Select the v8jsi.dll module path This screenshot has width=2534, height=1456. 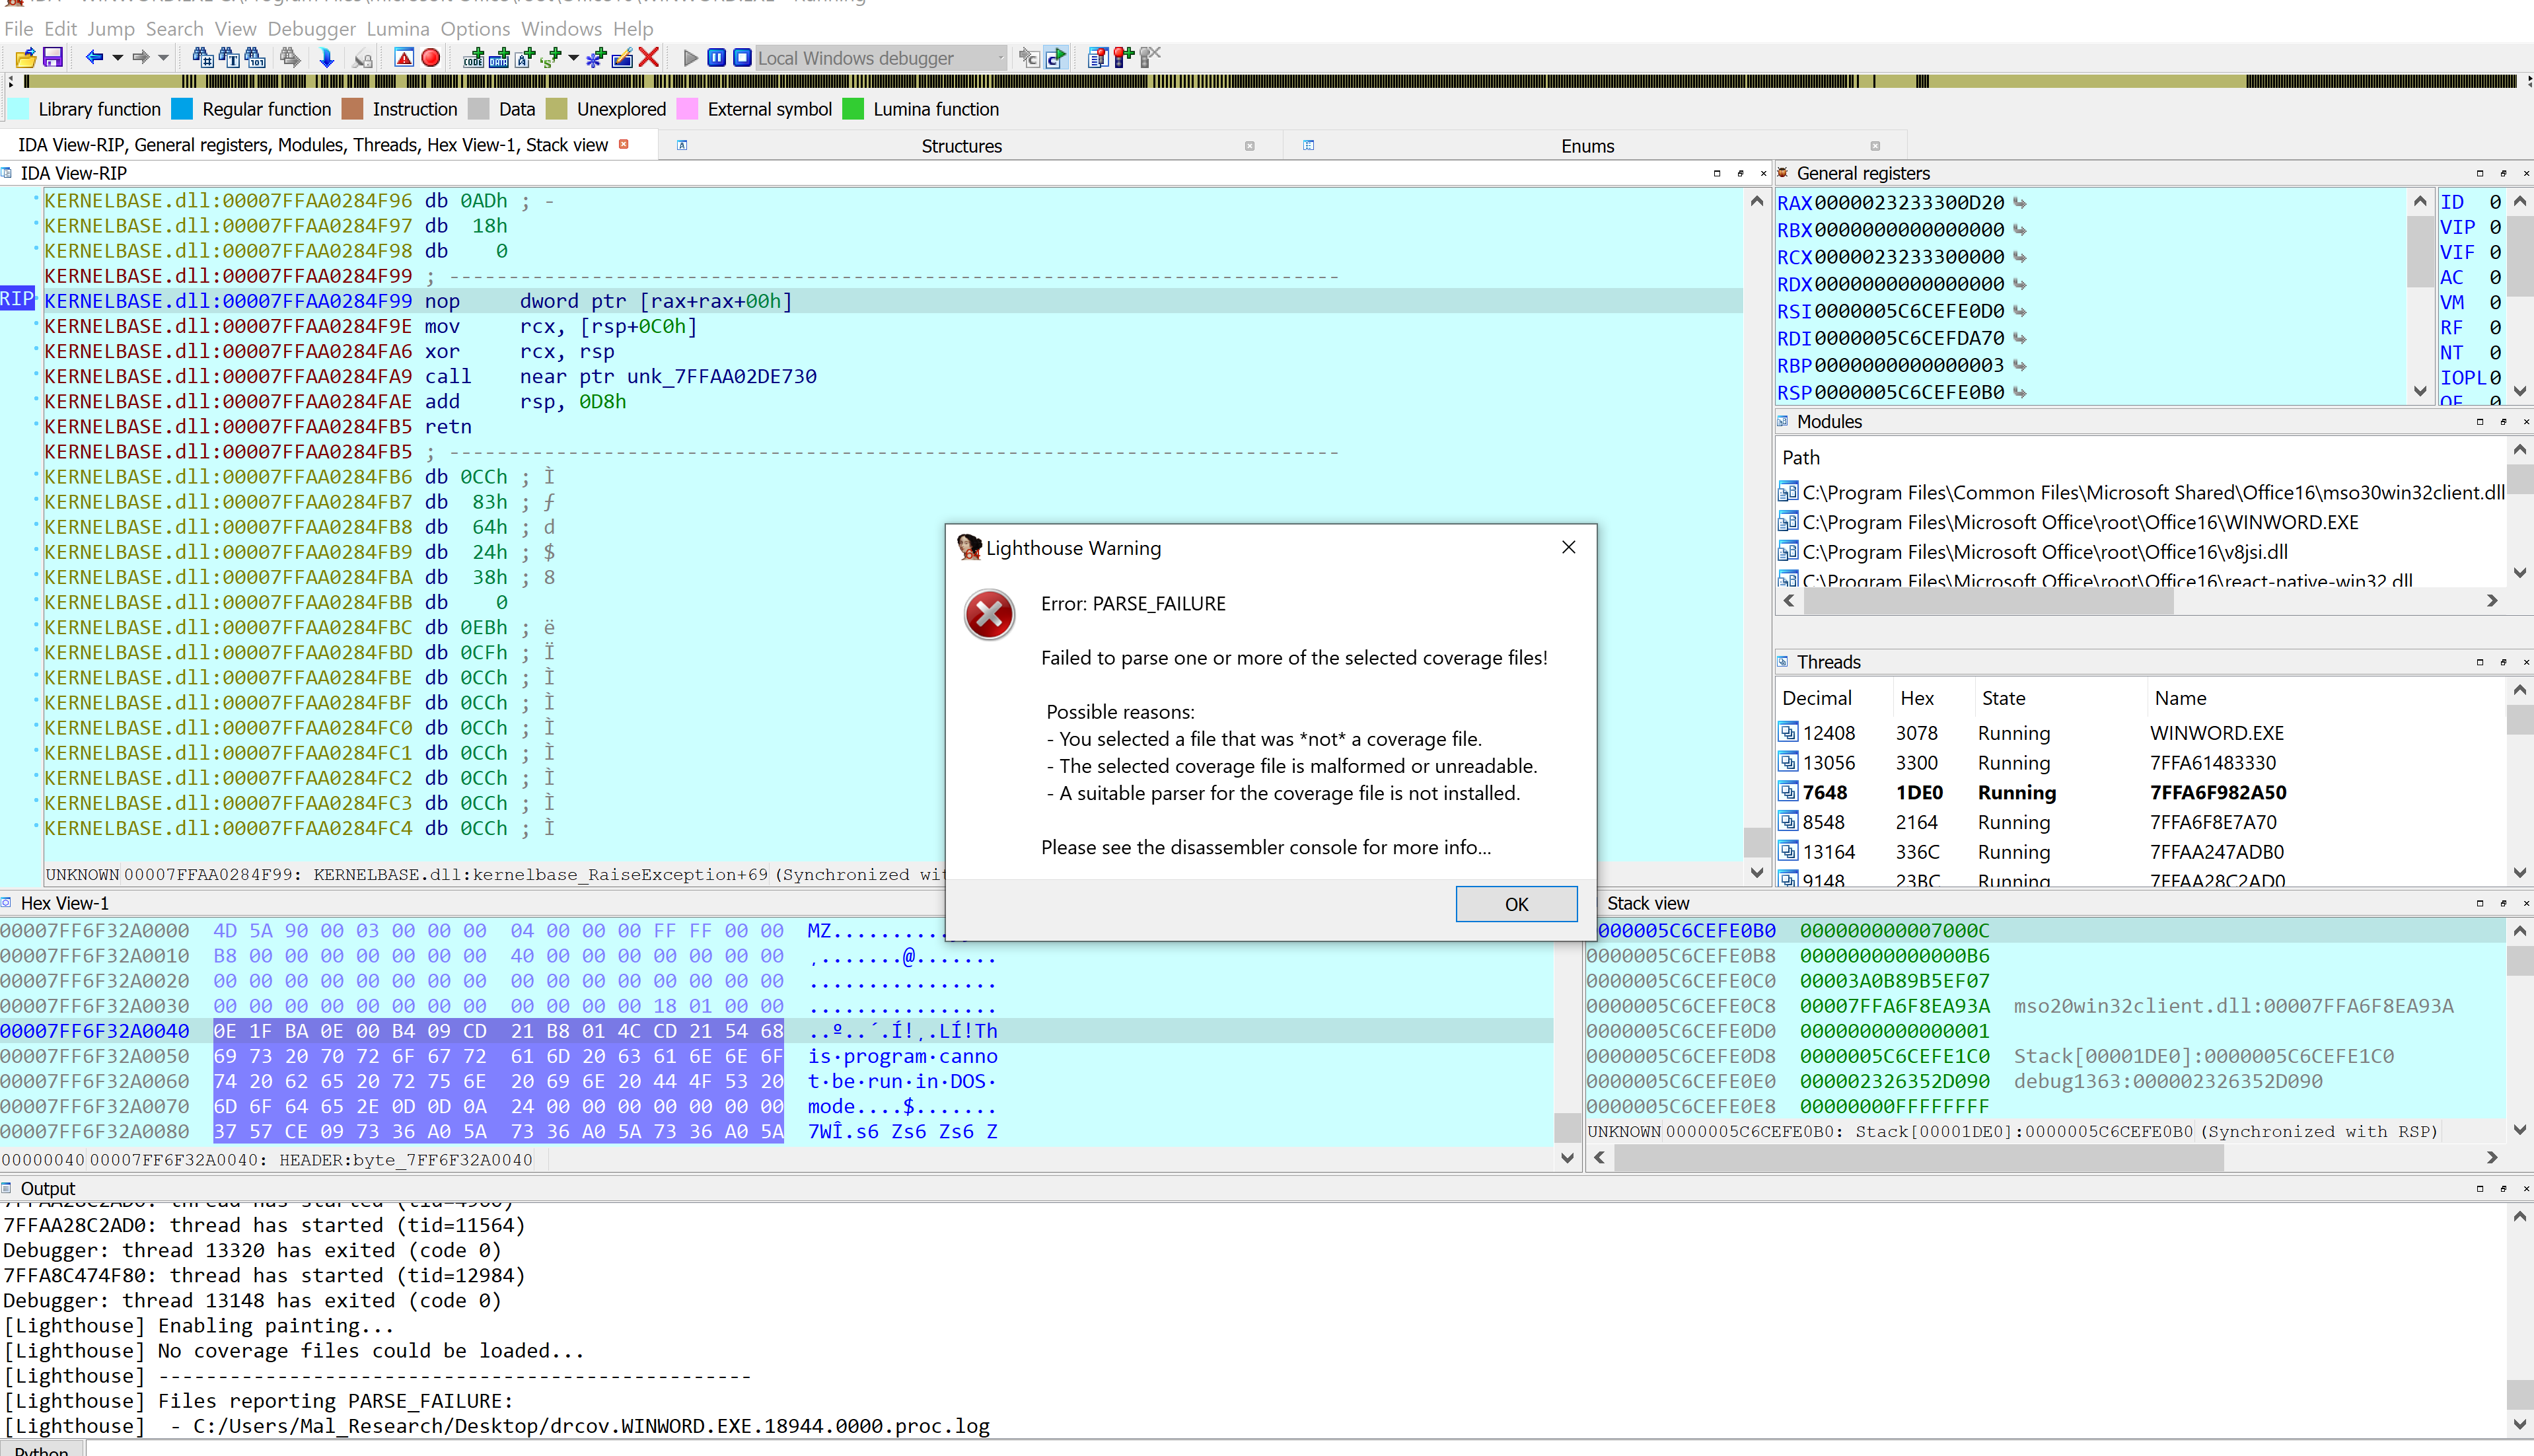(x=2044, y=552)
